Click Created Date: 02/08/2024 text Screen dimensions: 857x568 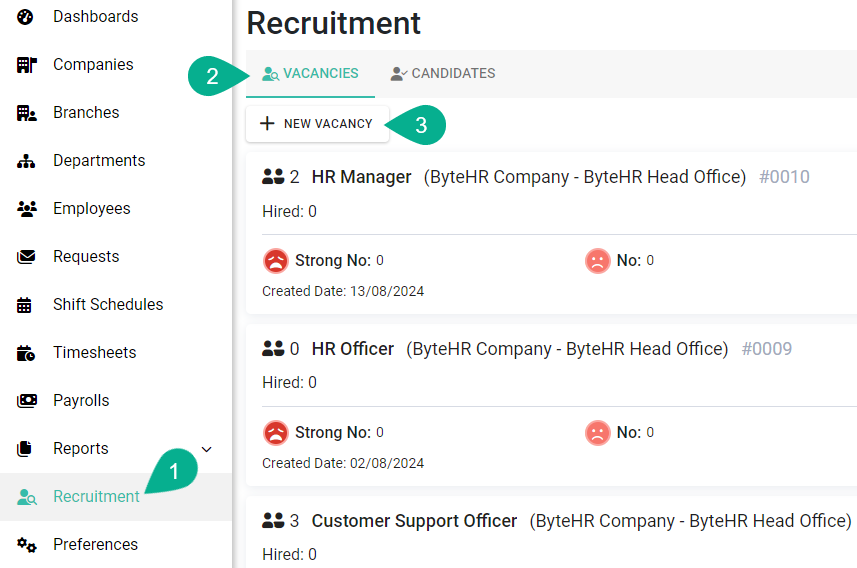343,464
